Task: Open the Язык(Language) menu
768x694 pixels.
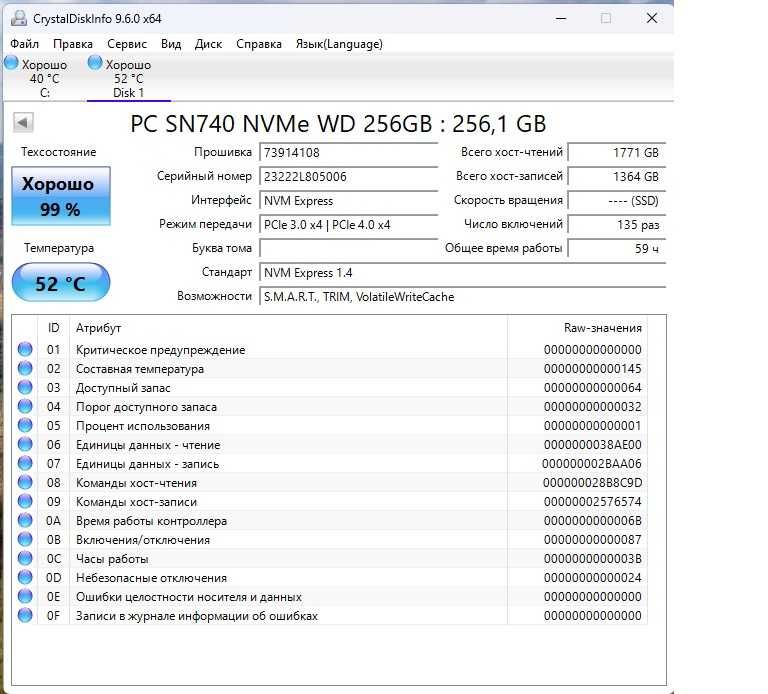Action: pyautogui.click(x=339, y=44)
